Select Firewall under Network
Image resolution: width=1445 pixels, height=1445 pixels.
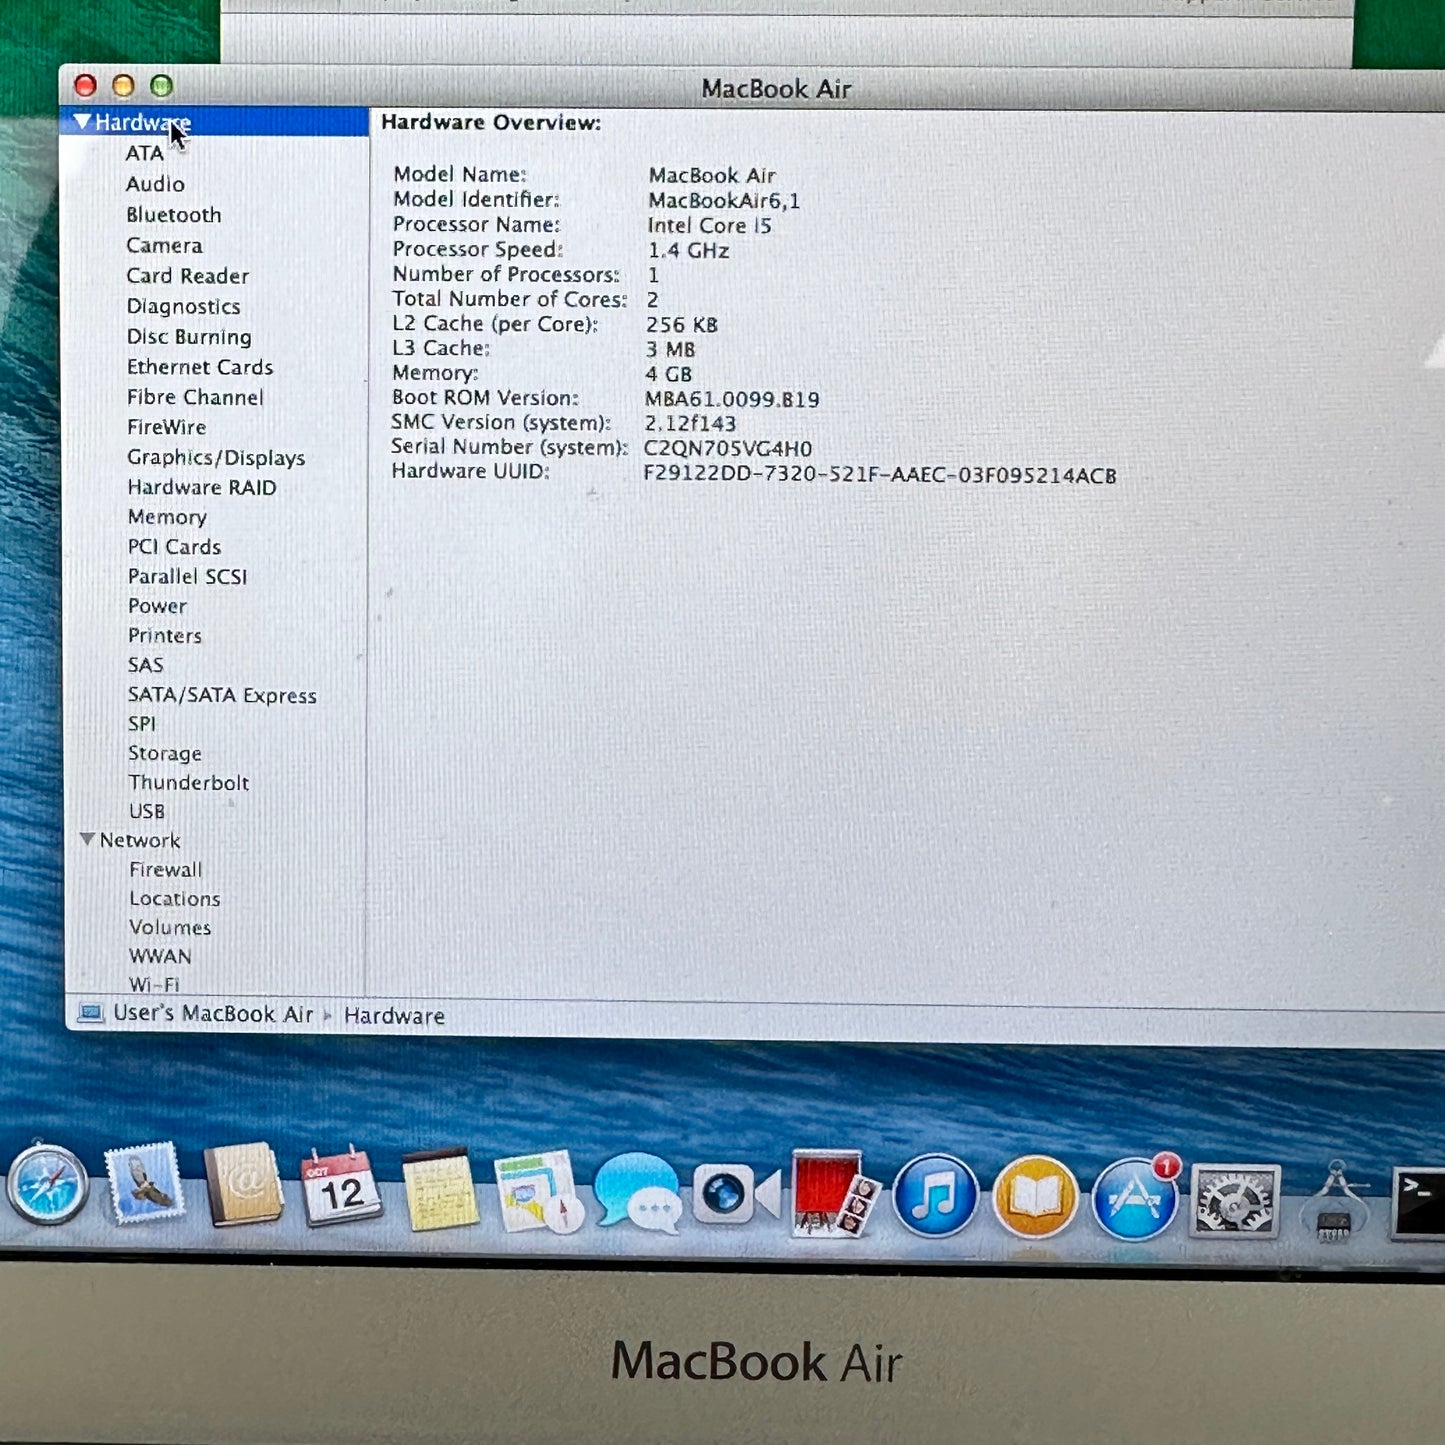(165, 870)
